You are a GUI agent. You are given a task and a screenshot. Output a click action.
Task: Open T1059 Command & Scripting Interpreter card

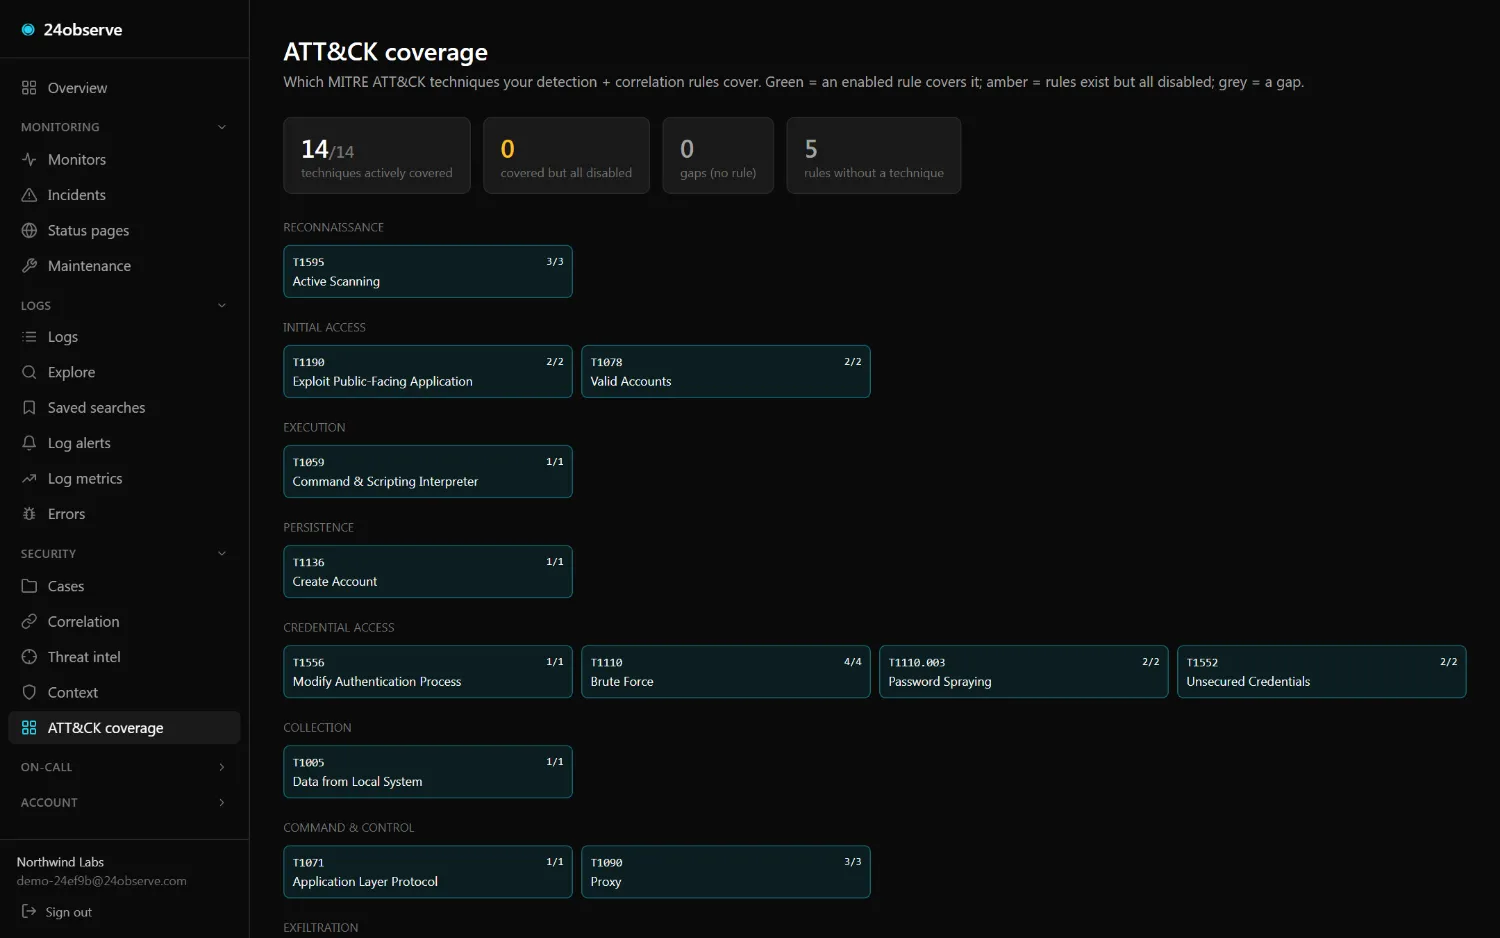point(428,471)
